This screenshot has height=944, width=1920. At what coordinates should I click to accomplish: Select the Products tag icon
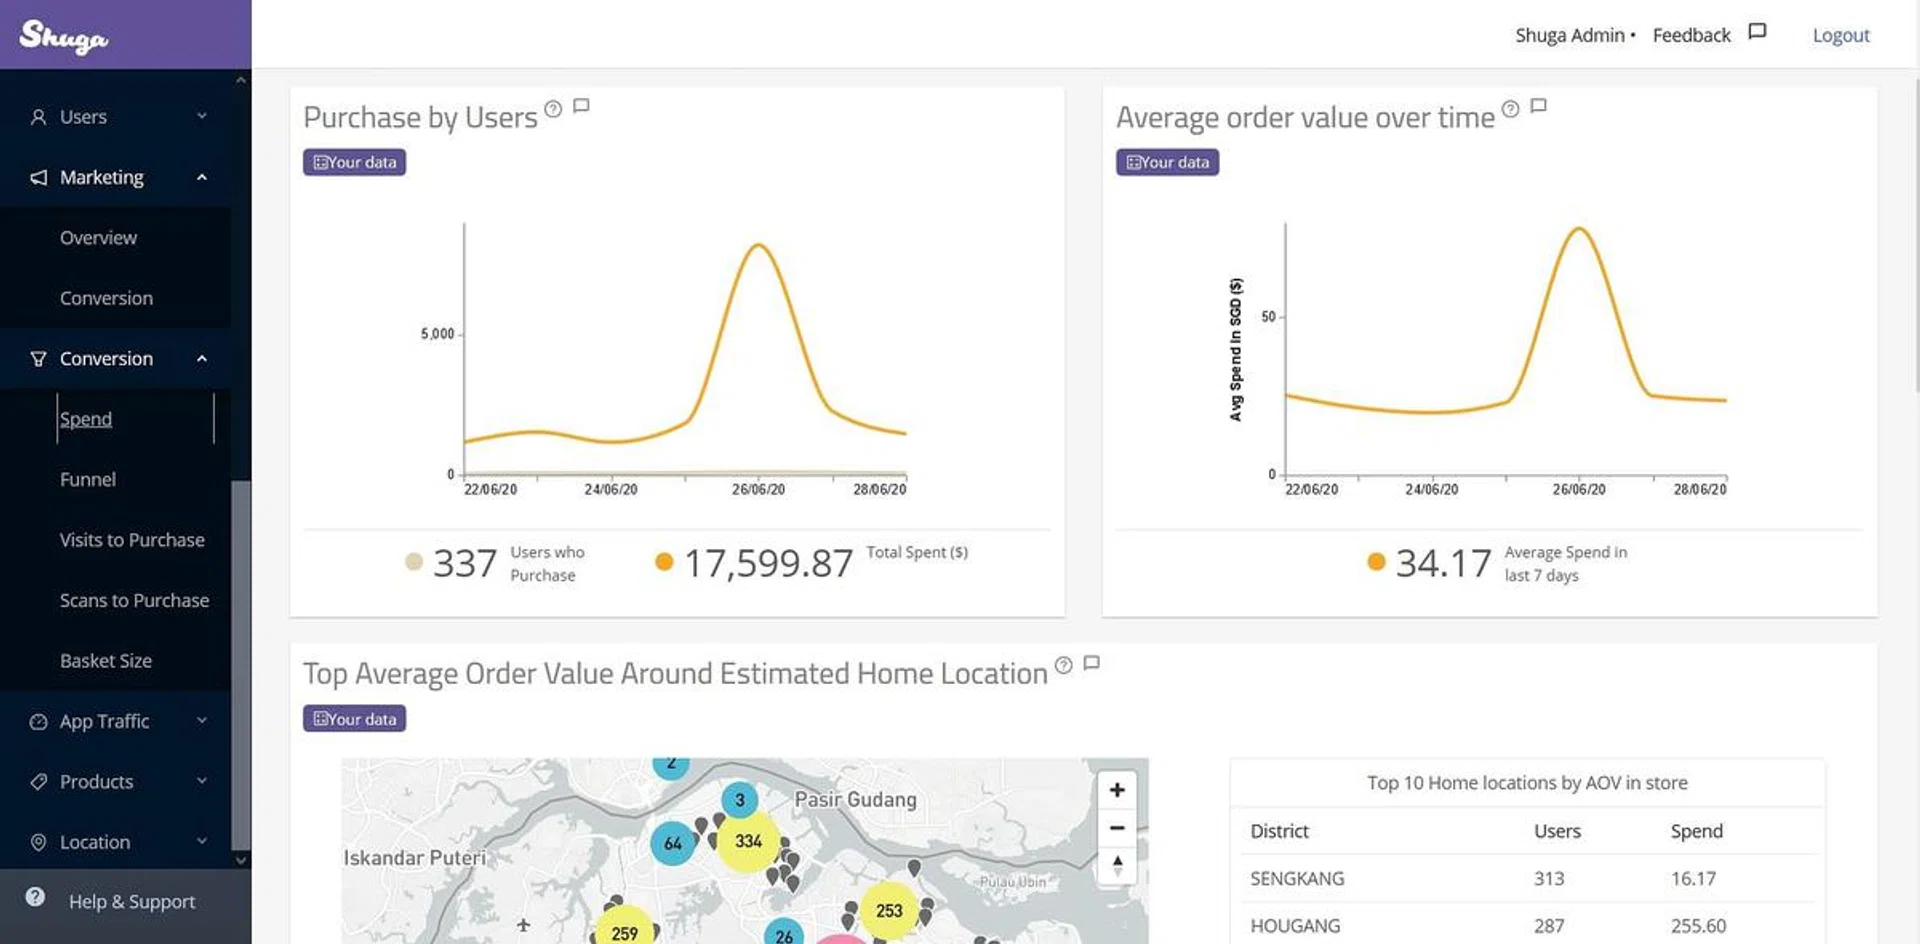click(37, 781)
